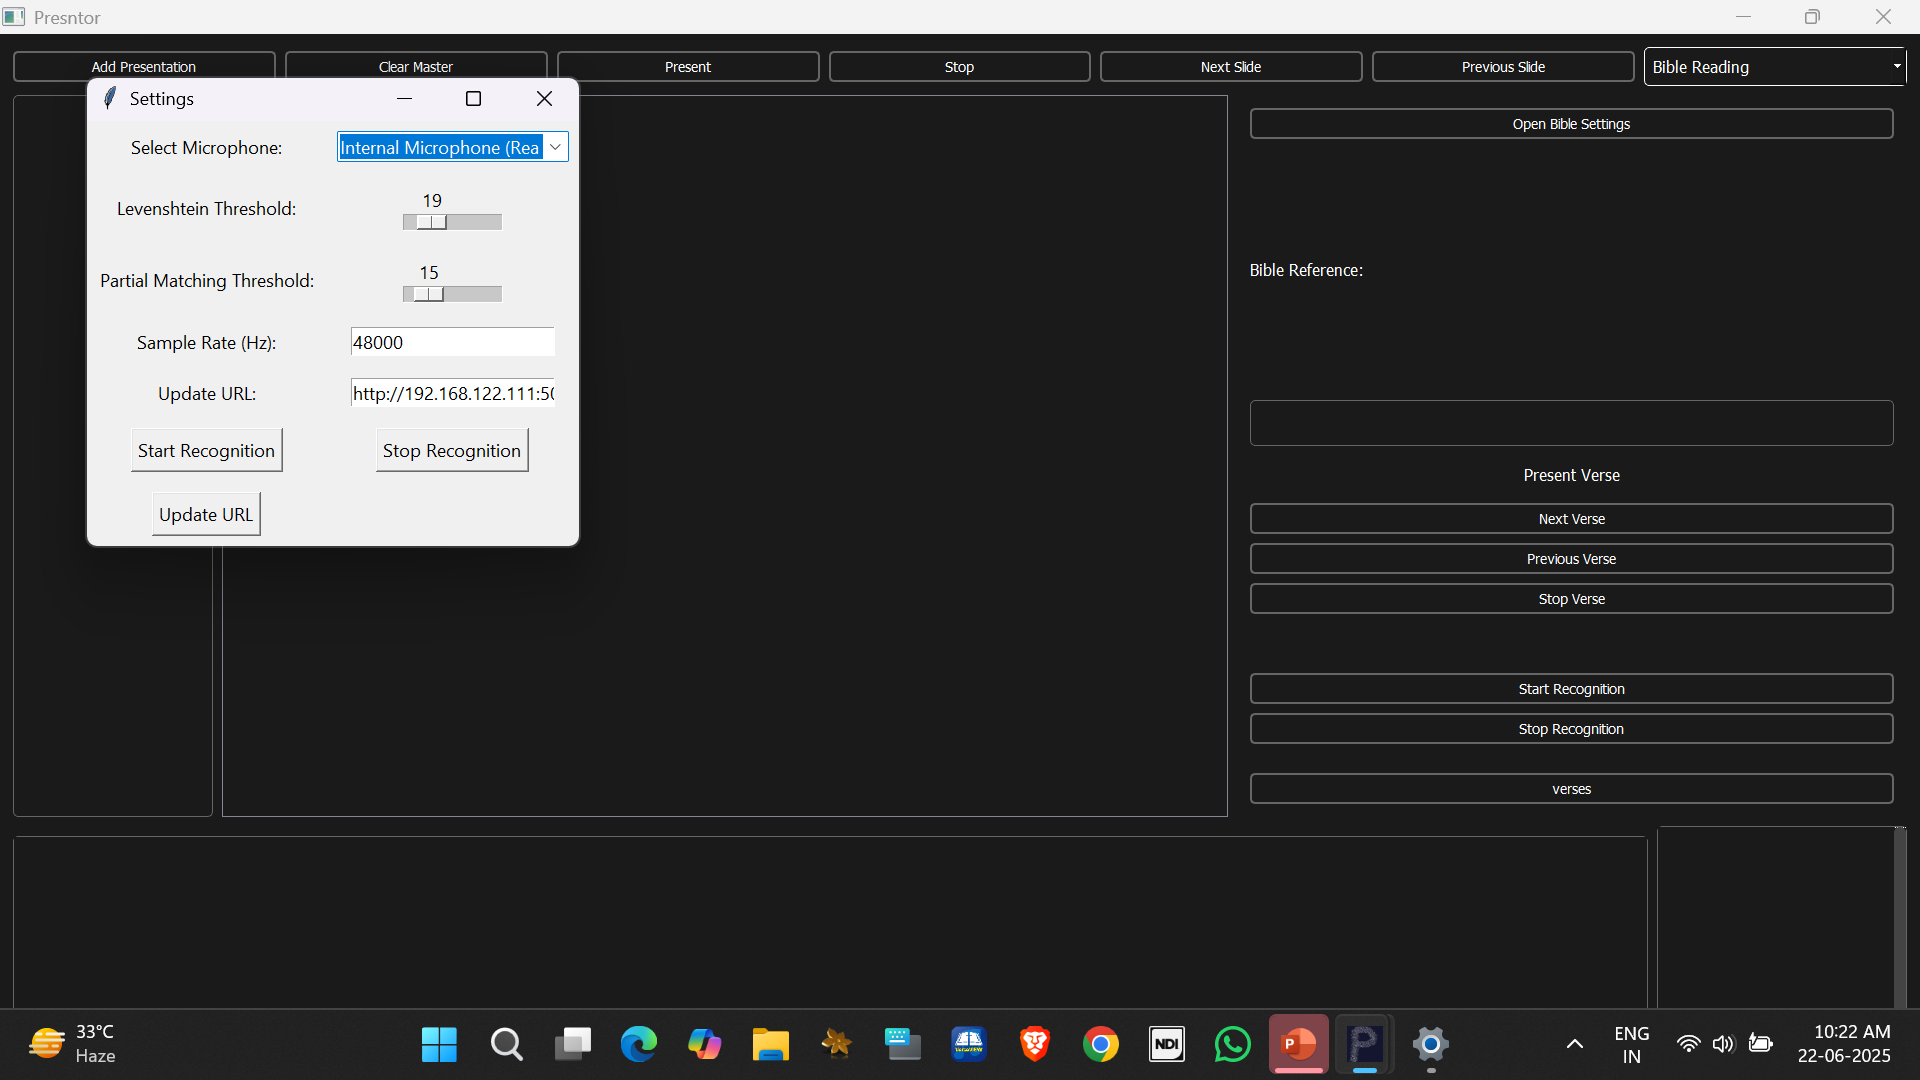Open Google Chrome from the taskbar
Image resolution: width=1920 pixels, height=1080 pixels.
(x=1100, y=1045)
